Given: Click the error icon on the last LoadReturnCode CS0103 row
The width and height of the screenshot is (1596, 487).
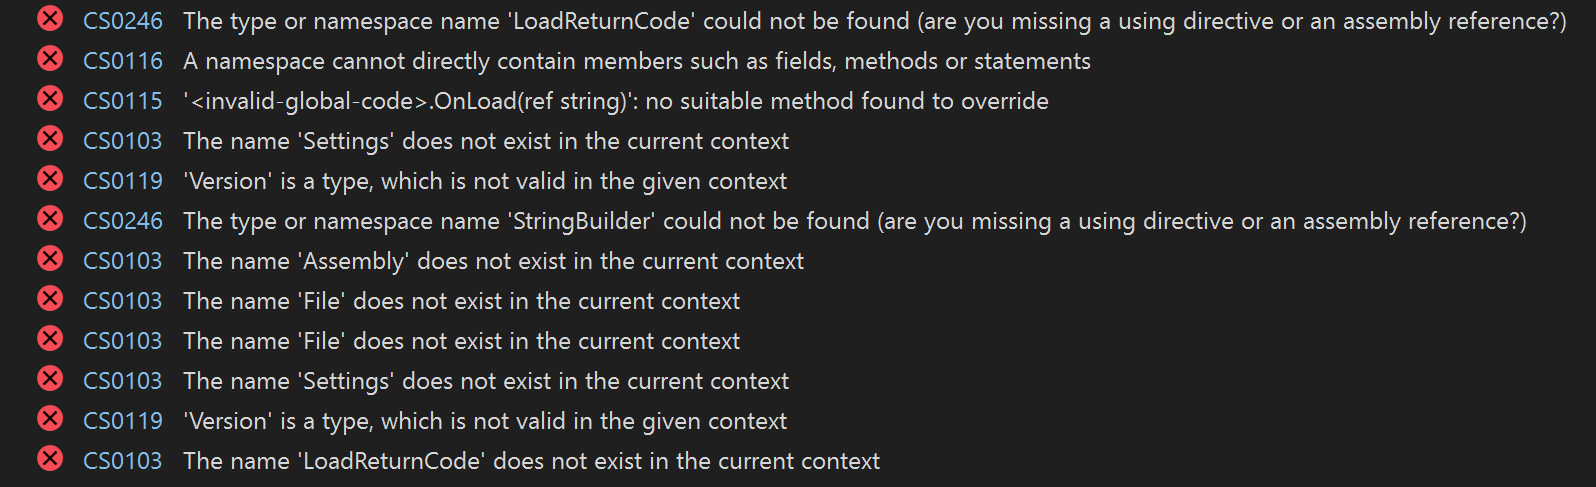Looking at the screenshot, I should click(x=50, y=458).
